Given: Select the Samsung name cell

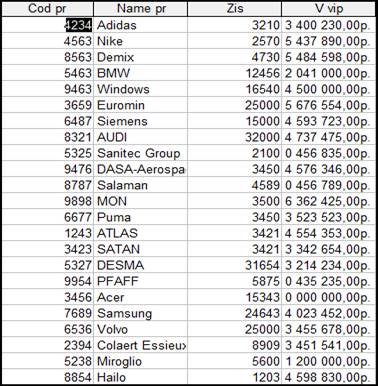Looking at the screenshot, I should 141,313.
